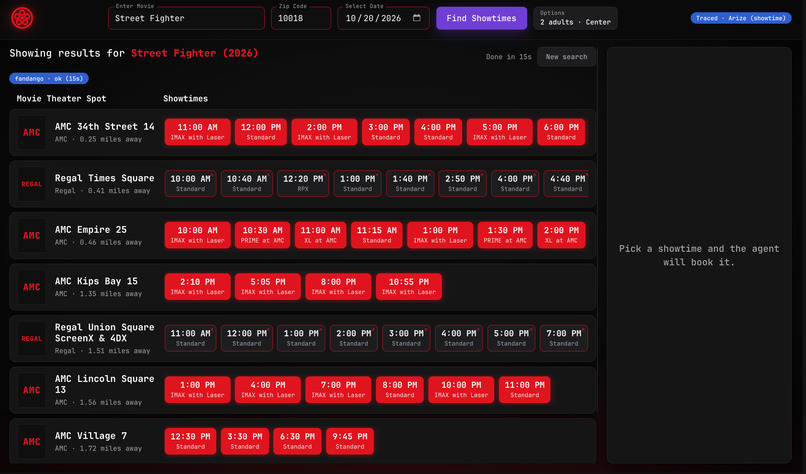Click the AMC logo beside AMC Village 7
This screenshot has width=806, height=474.
tap(31, 442)
